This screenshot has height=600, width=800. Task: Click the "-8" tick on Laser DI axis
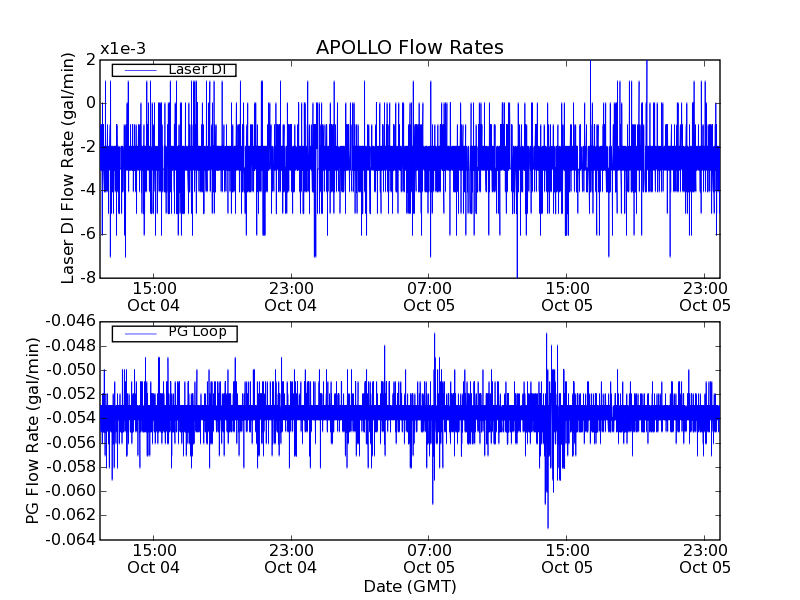point(87,278)
